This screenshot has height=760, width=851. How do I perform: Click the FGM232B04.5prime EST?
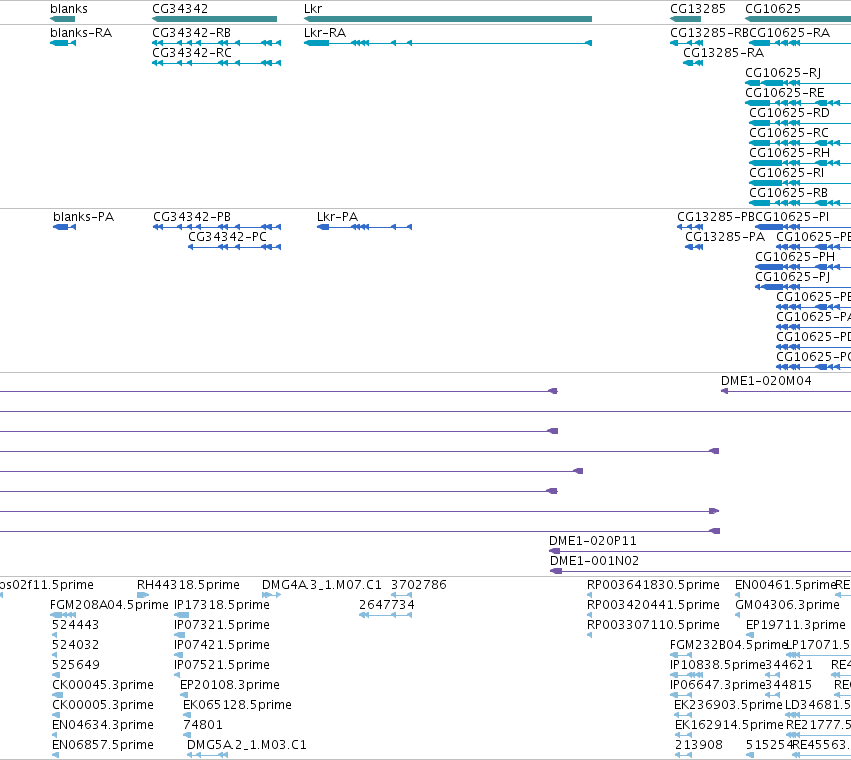point(681,655)
